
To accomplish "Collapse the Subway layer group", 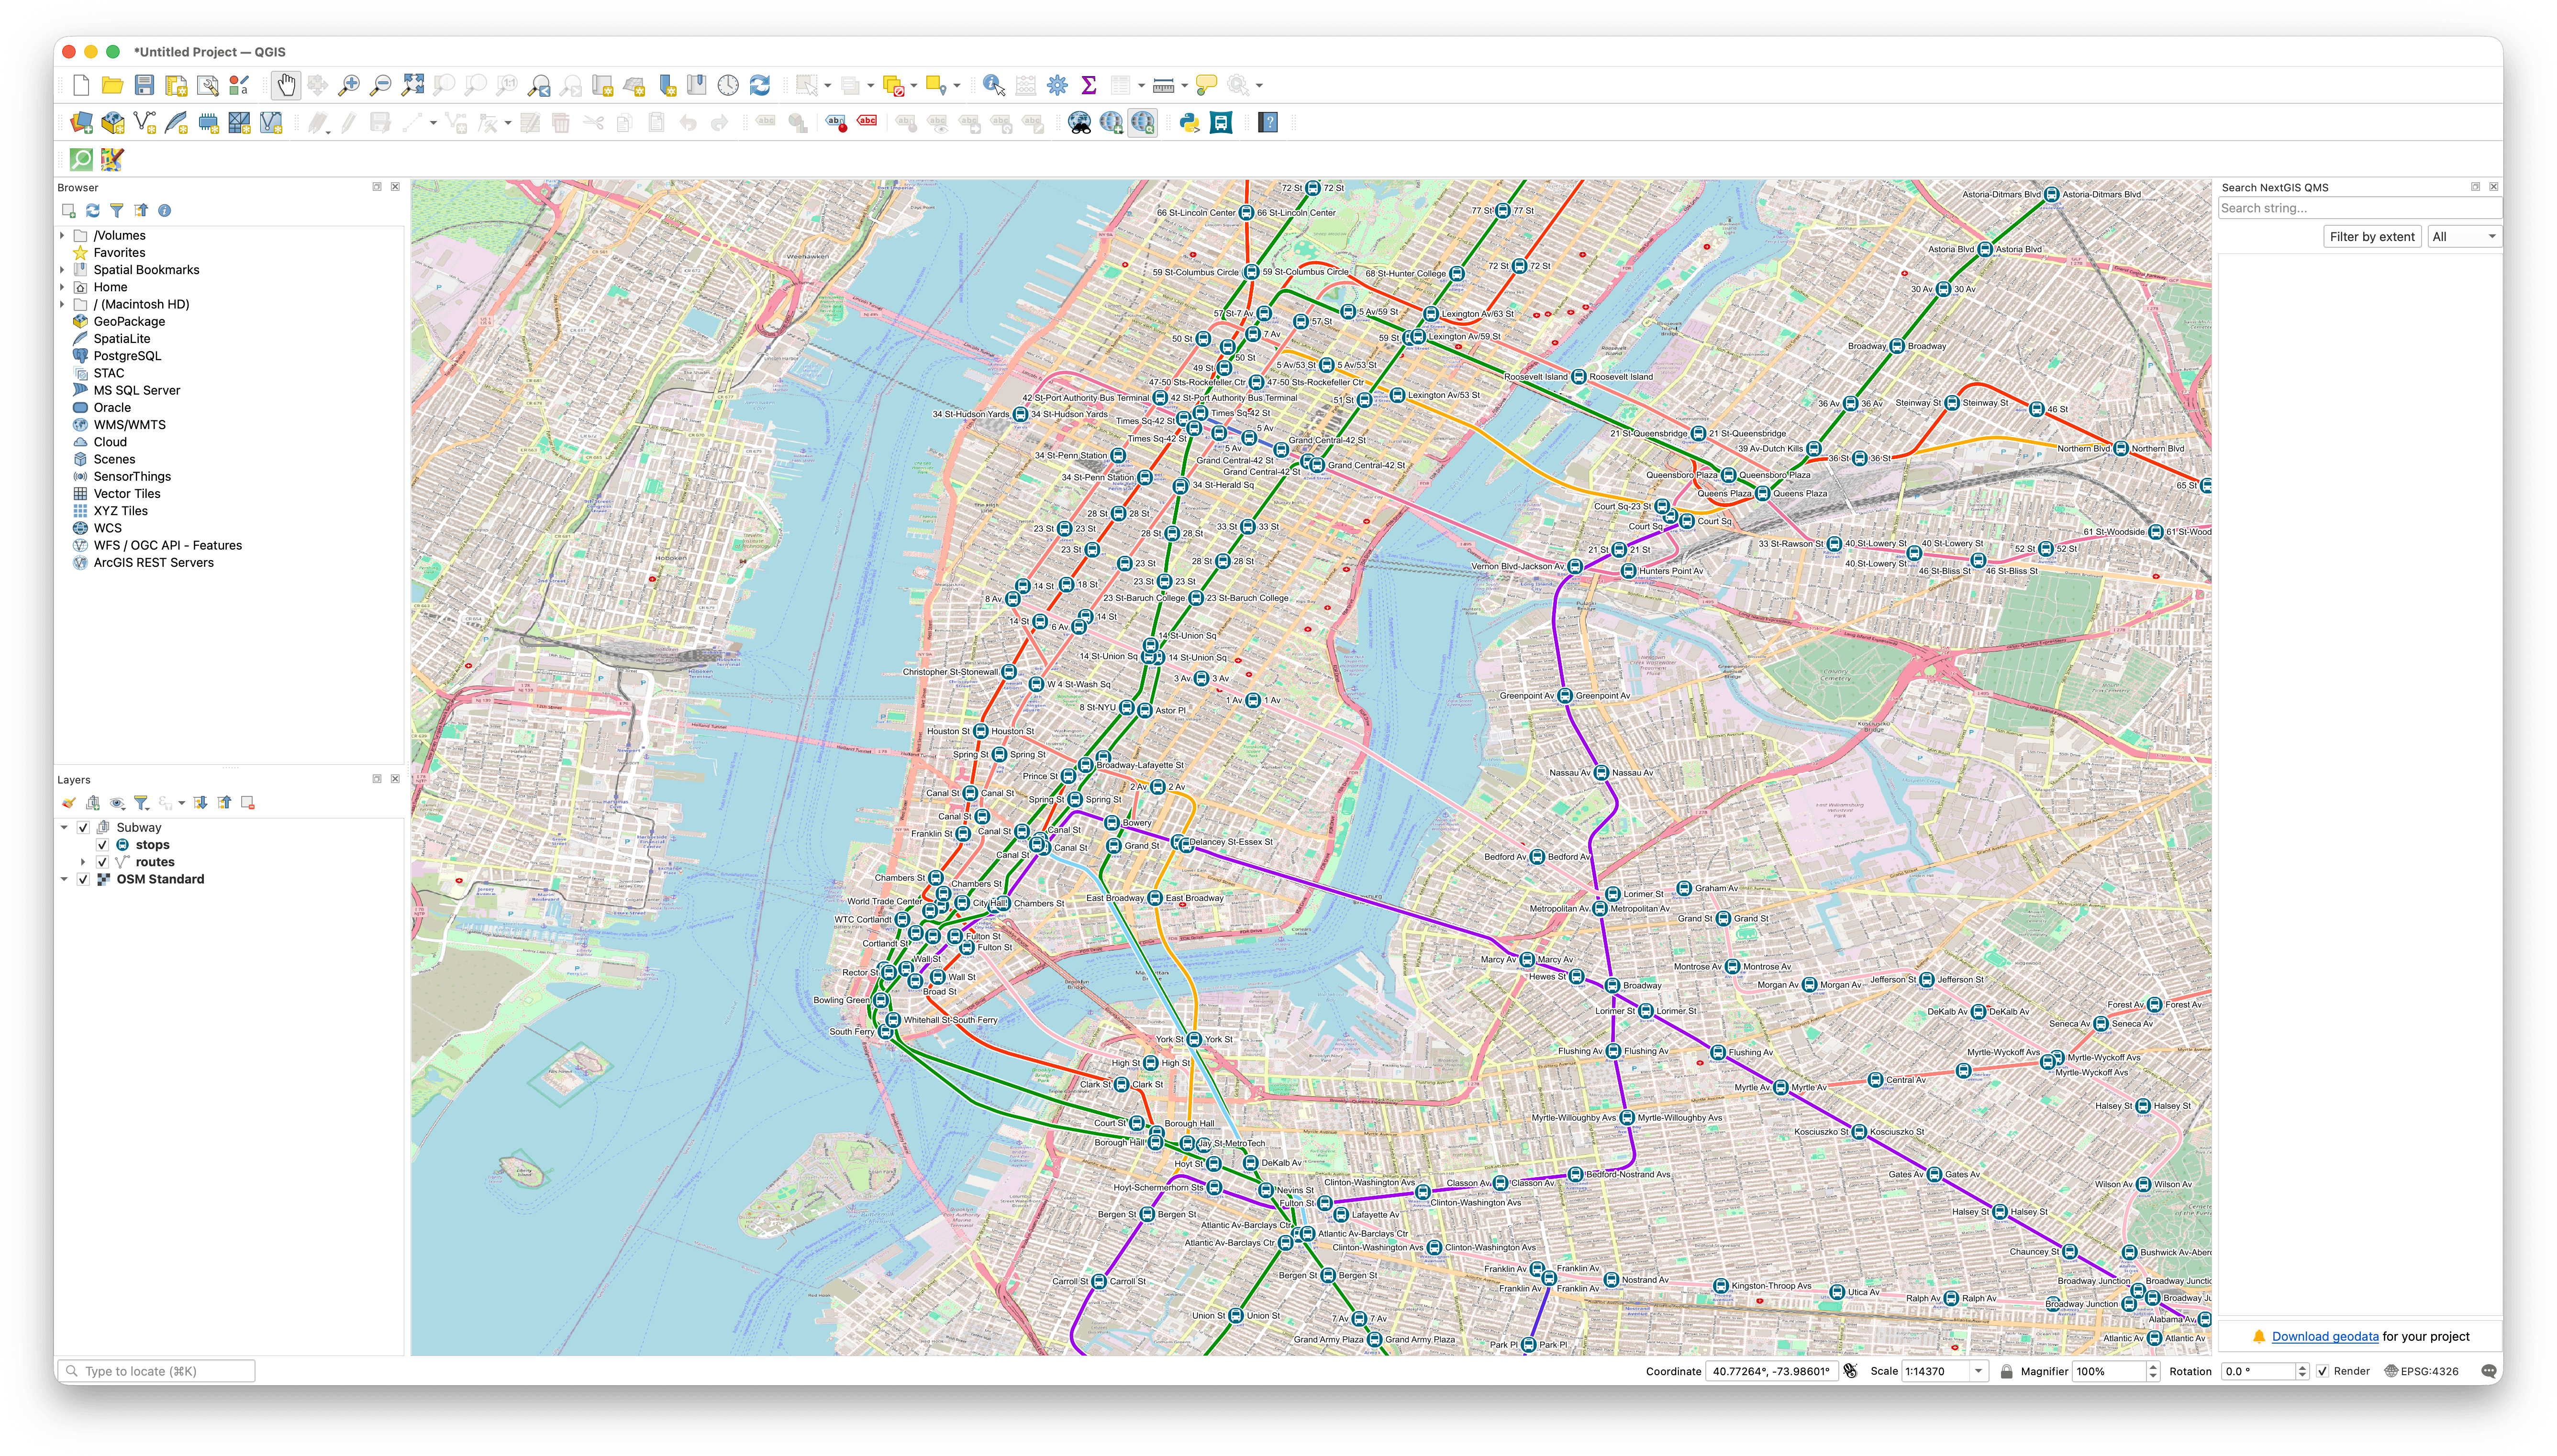I will [64, 827].
